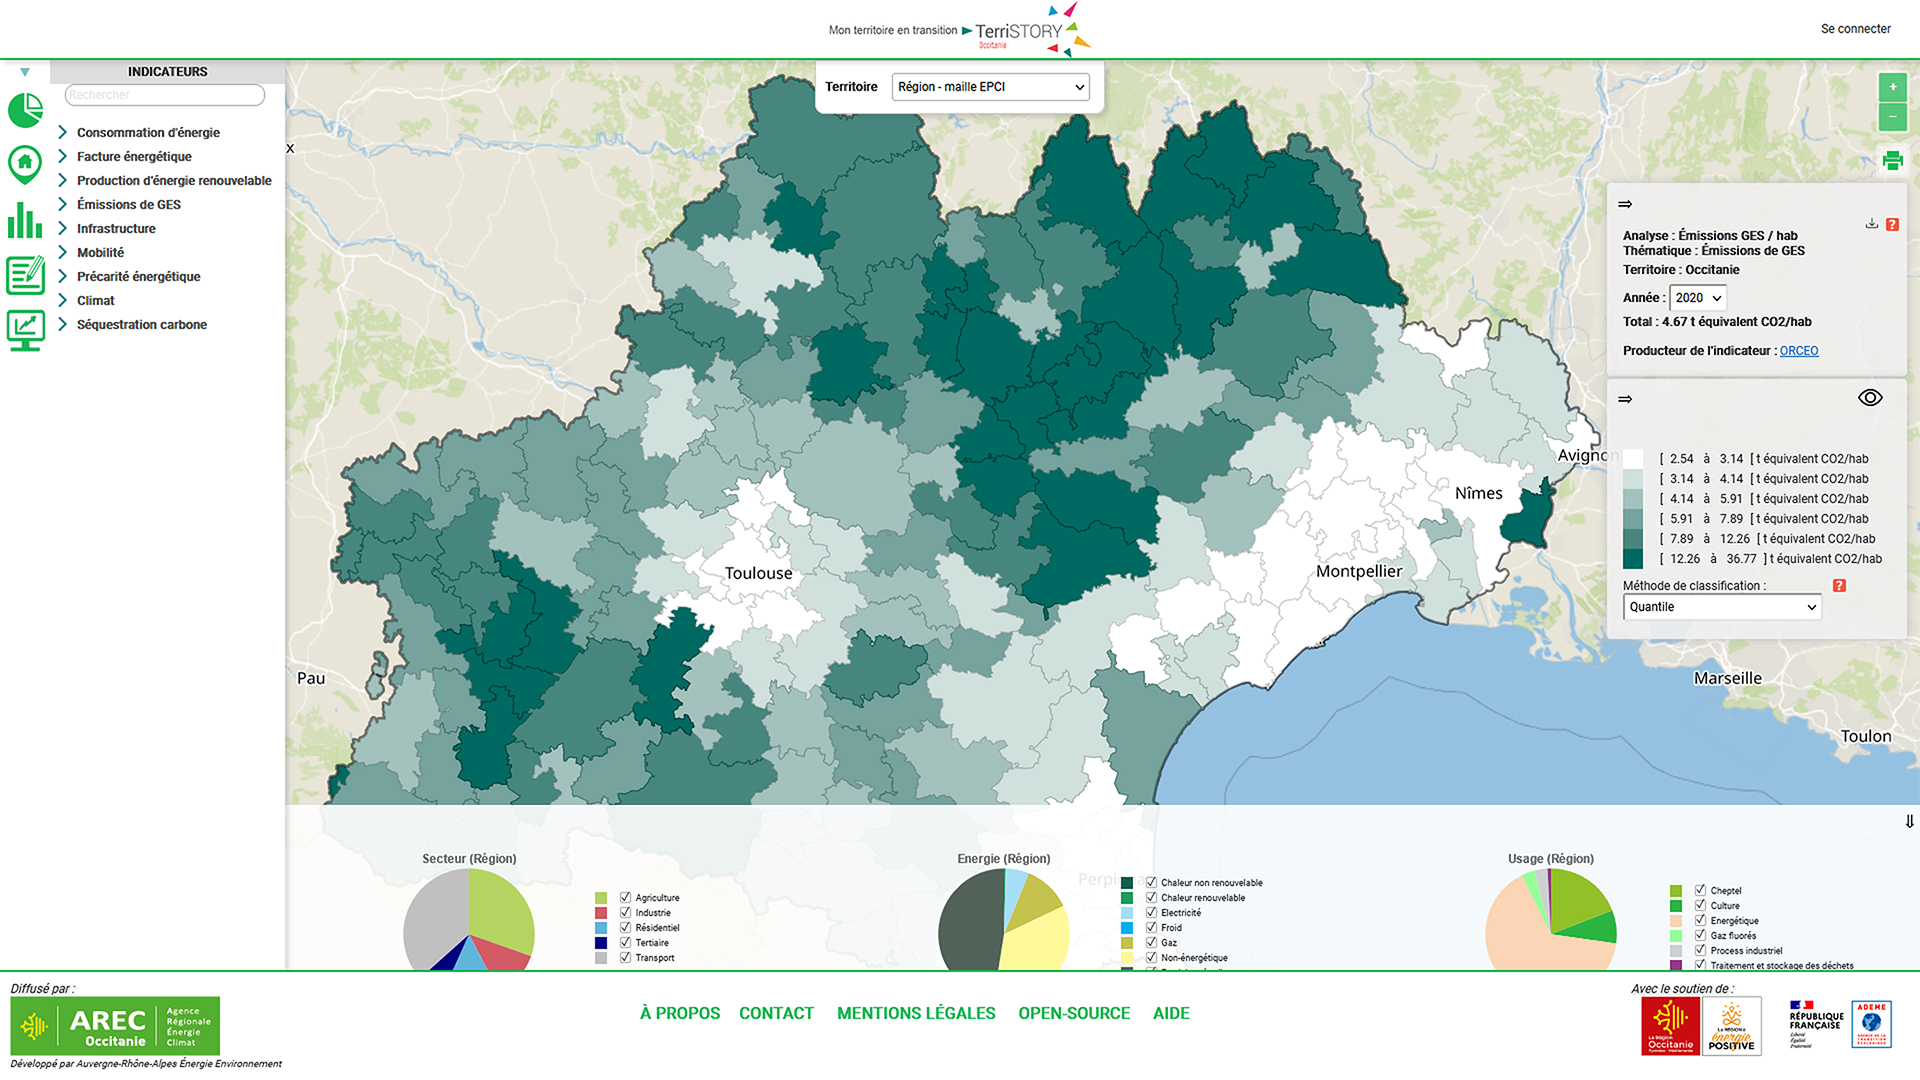1920x1080 pixels.
Task: Click the bar chart sidebar icon
Action: point(25,219)
